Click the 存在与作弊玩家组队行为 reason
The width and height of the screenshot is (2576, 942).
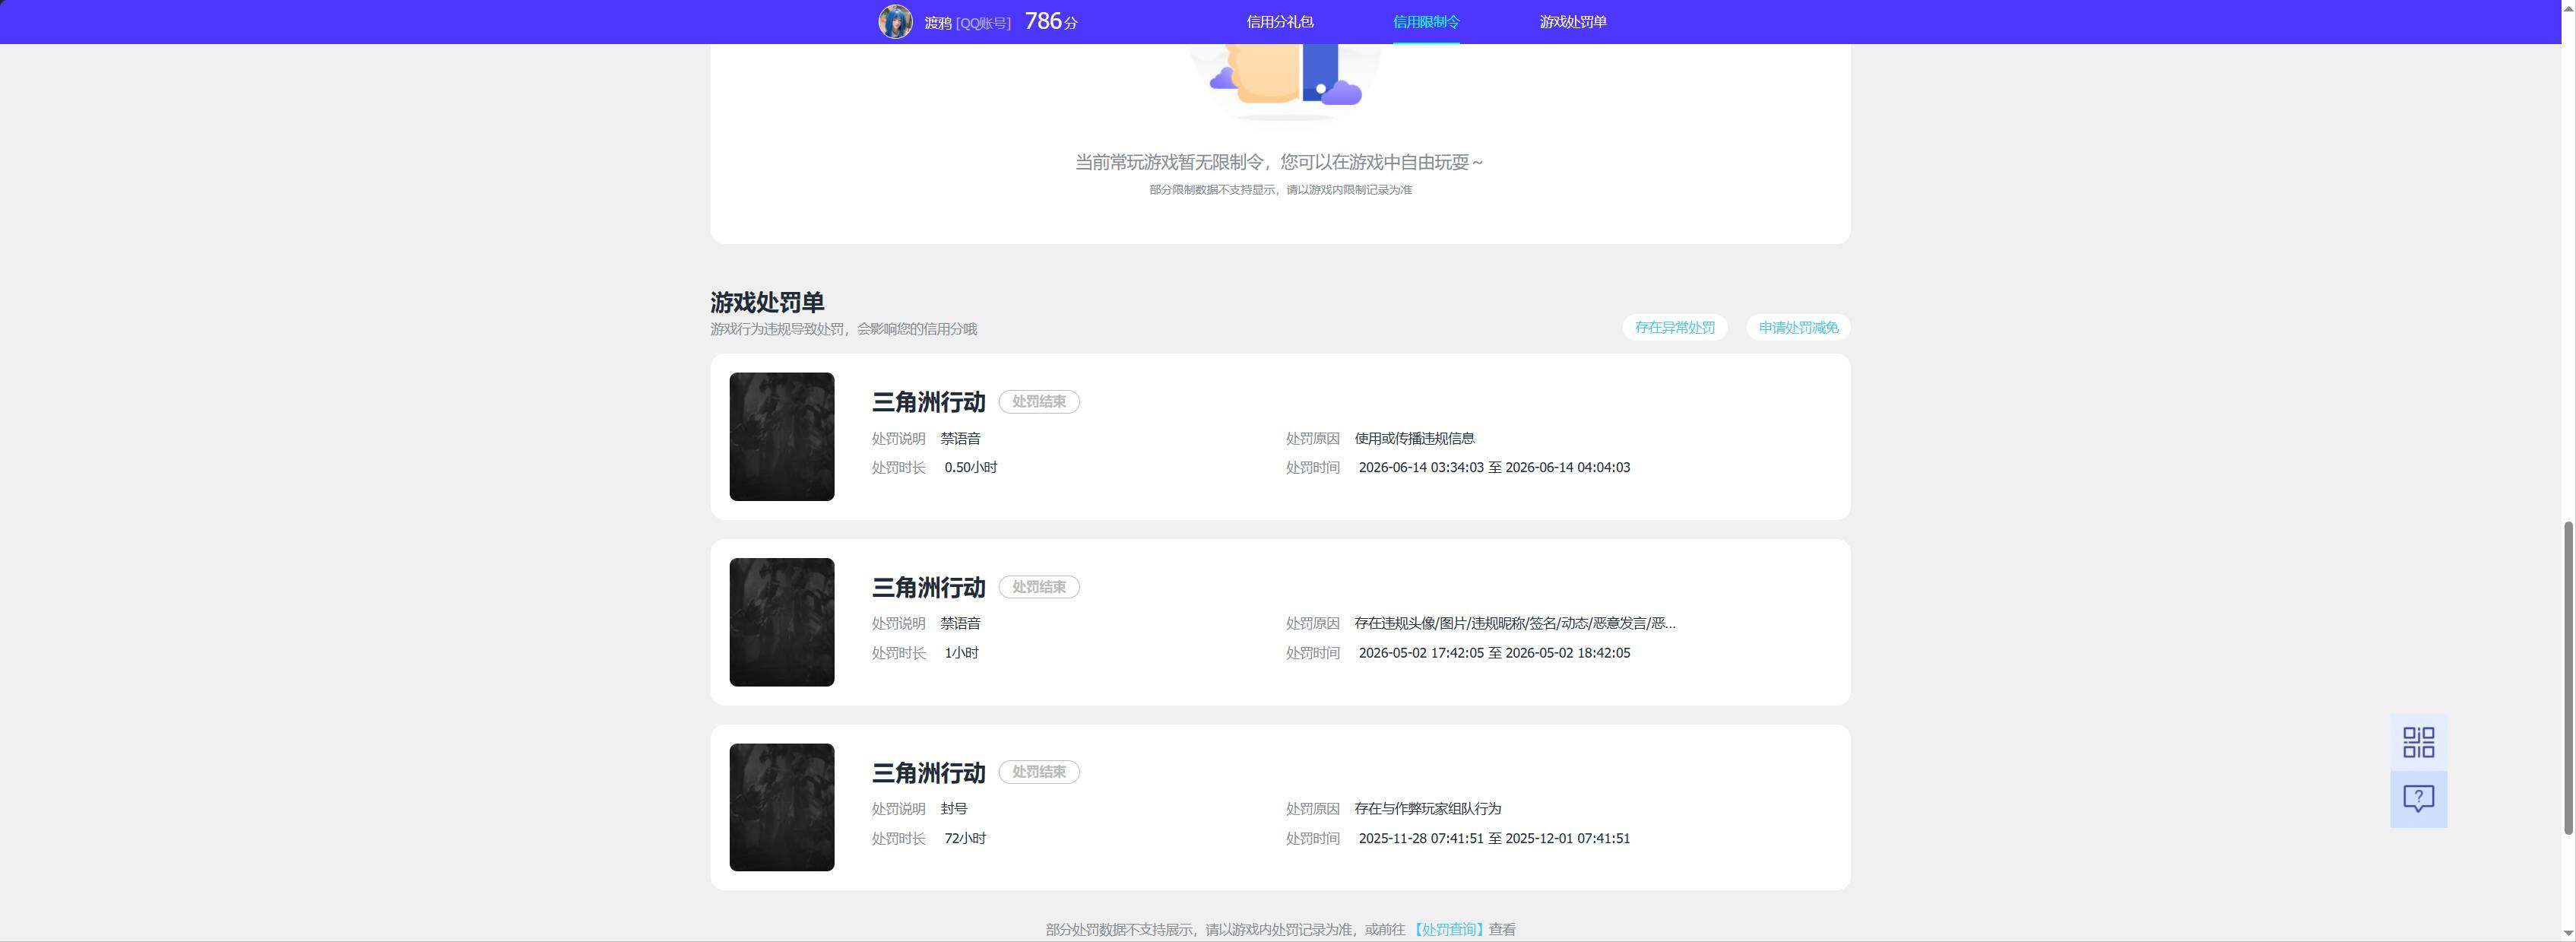1427,809
